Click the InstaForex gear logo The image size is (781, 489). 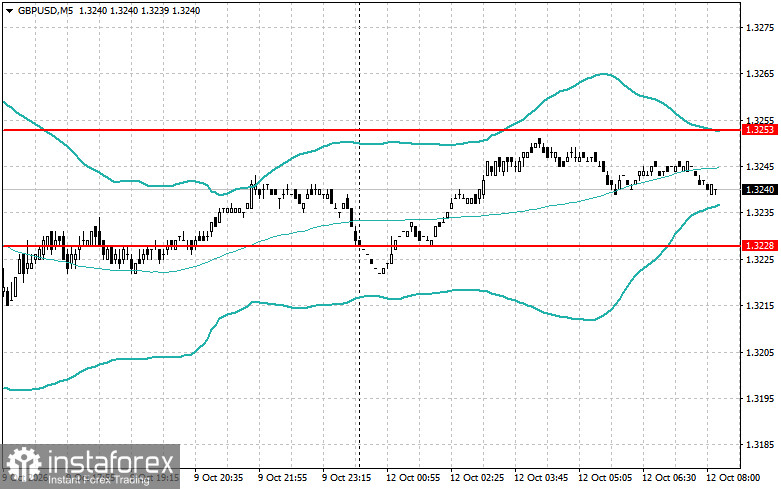23,464
